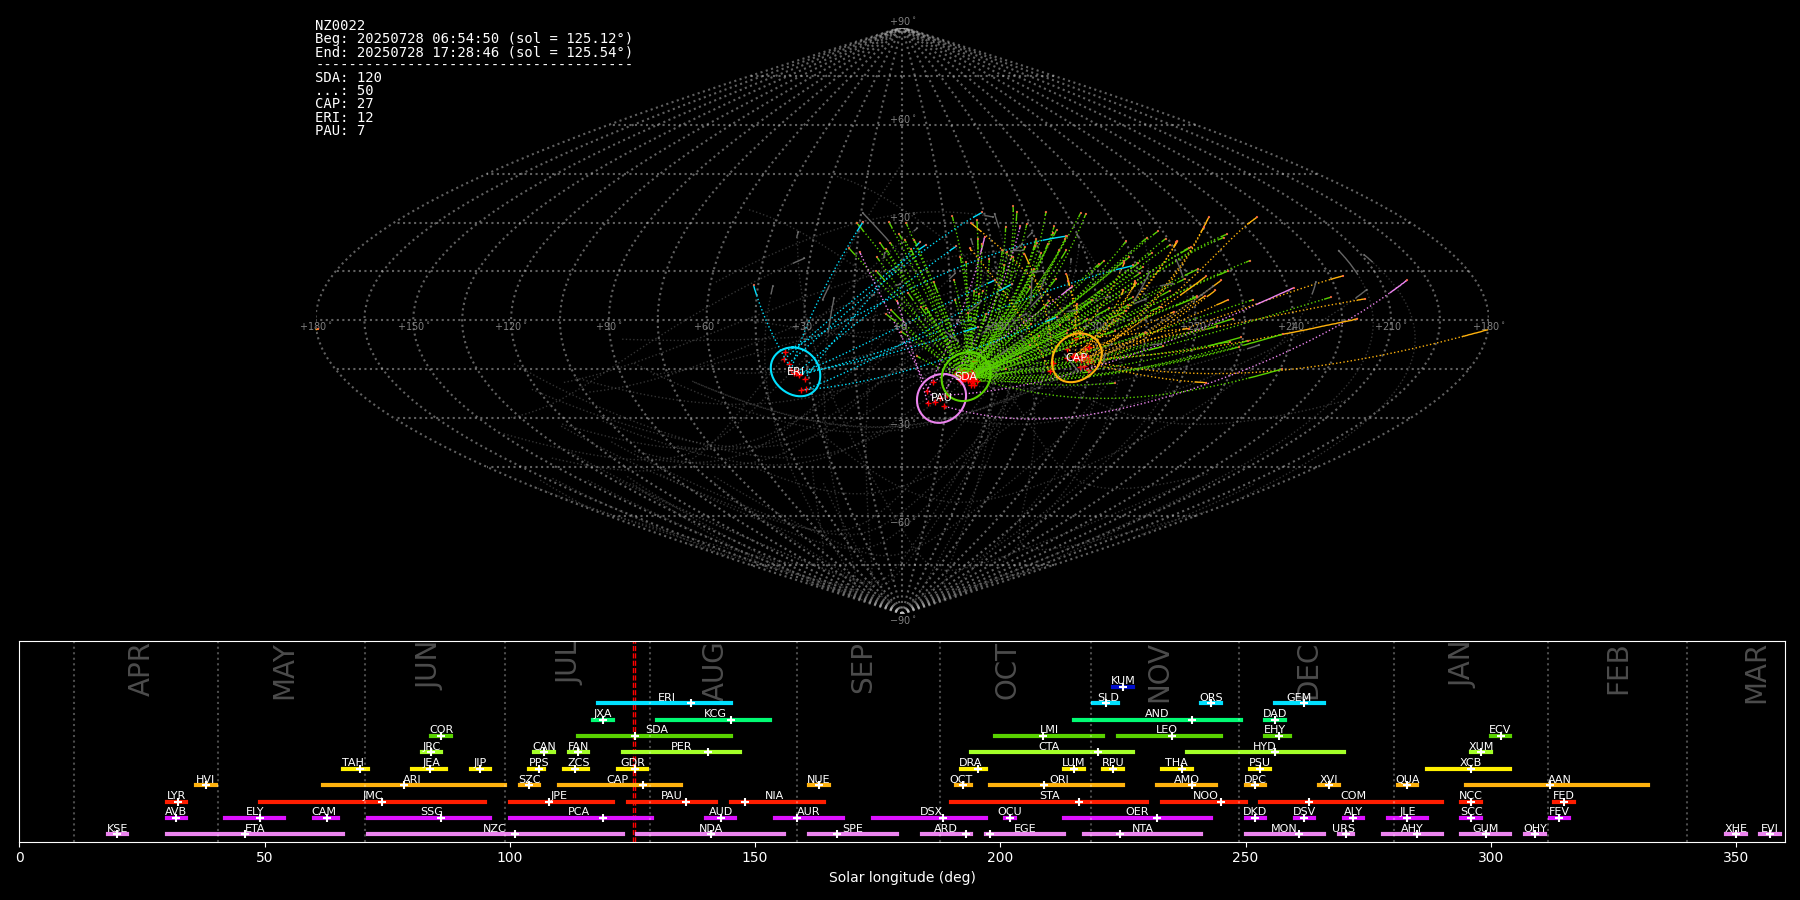Screen dimensions: 1800x900
Task: Click the 'CAP: 27' count in the legend
Action: [344, 104]
